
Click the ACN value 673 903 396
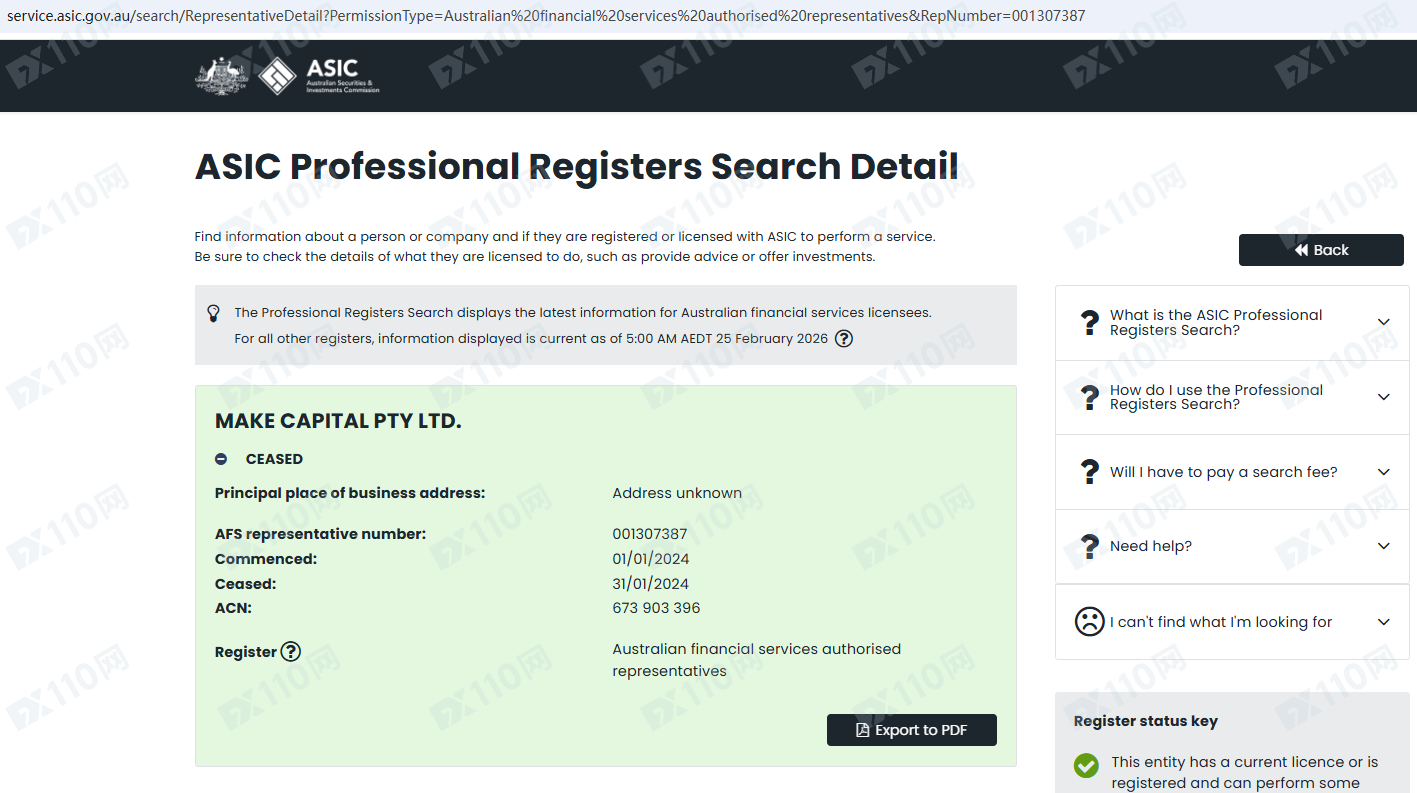tap(656, 608)
